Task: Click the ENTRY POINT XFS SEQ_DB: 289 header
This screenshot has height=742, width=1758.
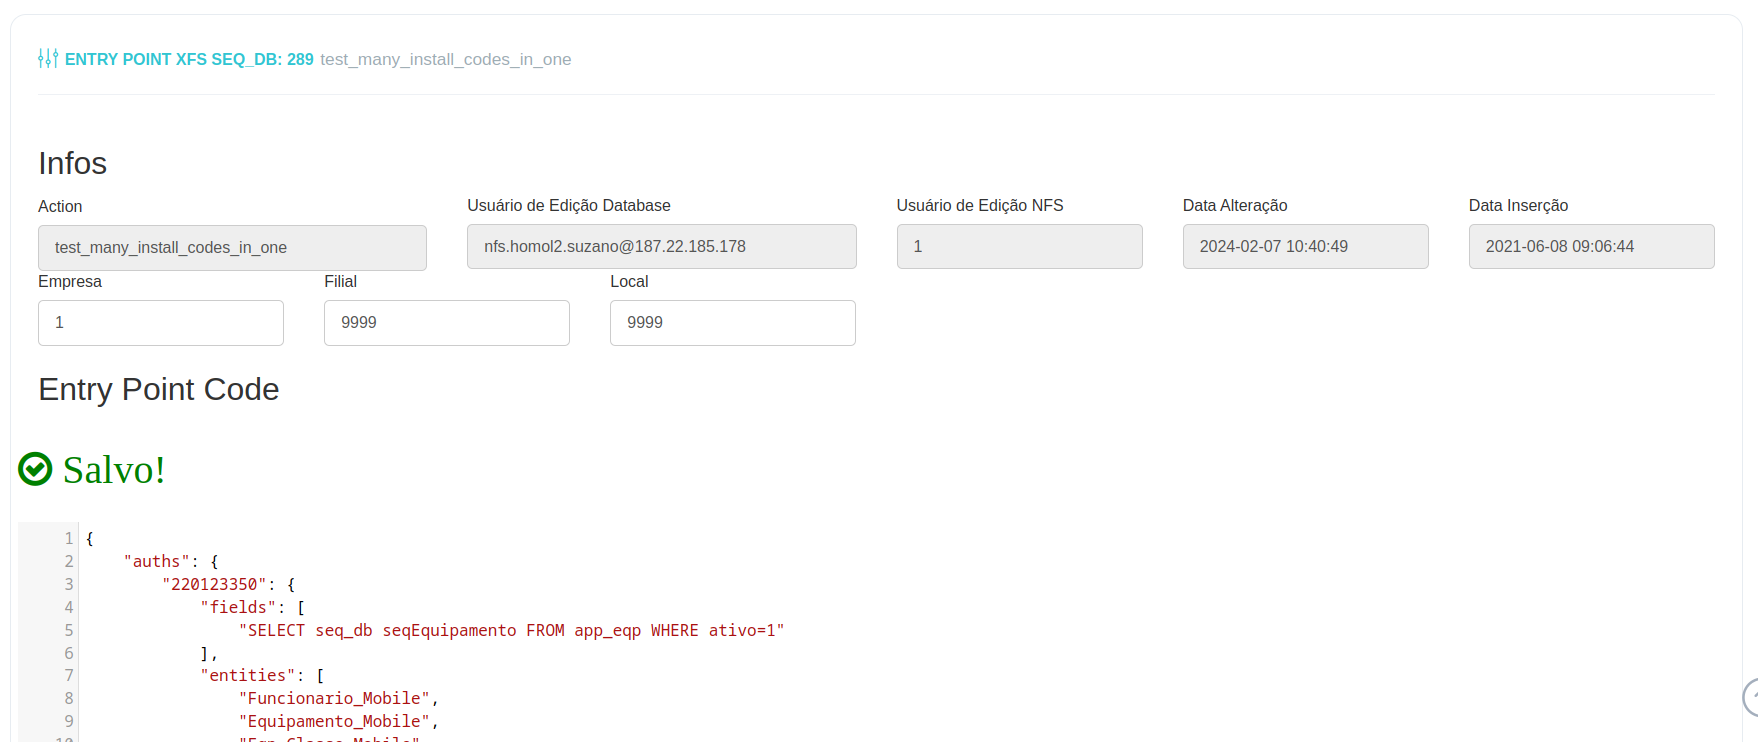Action: coord(189,60)
